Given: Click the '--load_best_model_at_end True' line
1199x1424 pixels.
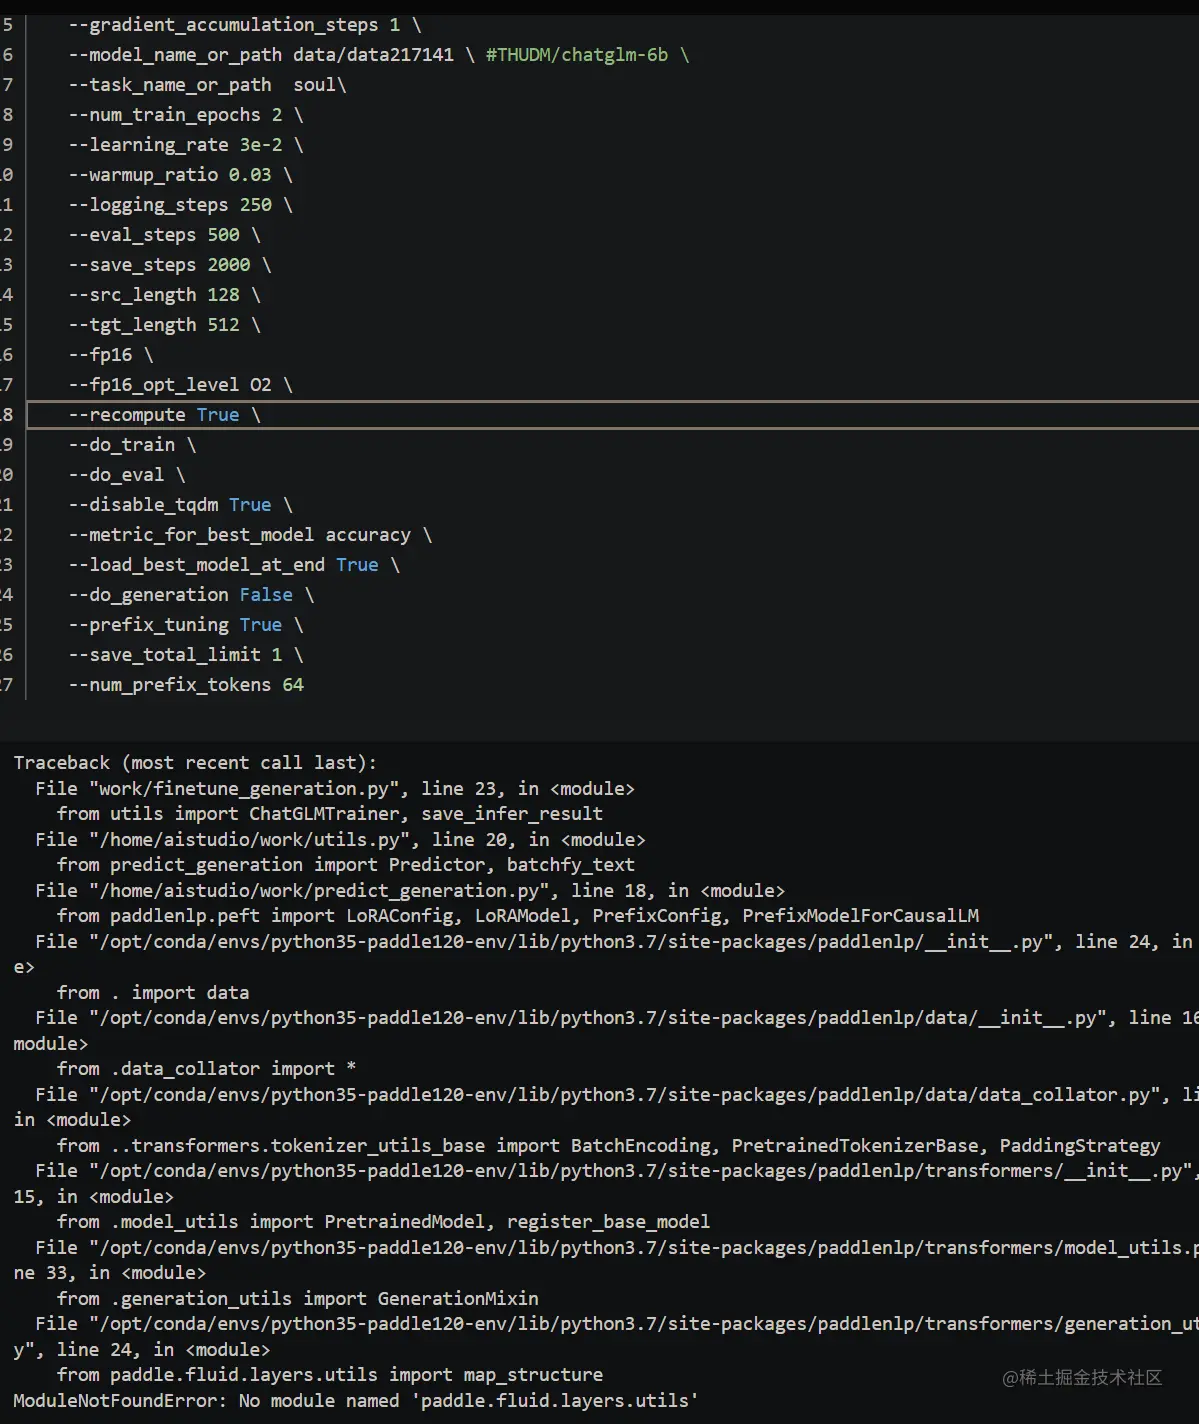Looking at the screenshot, I should click(234, 564).
